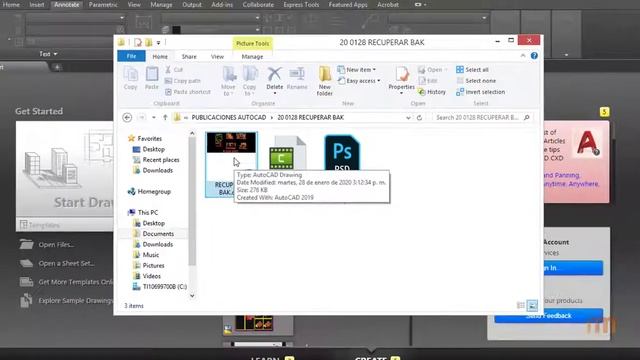The image size is (640, 360).
Task: Open the recent locations dropdown arrow
Action: (x=153, y=118)
